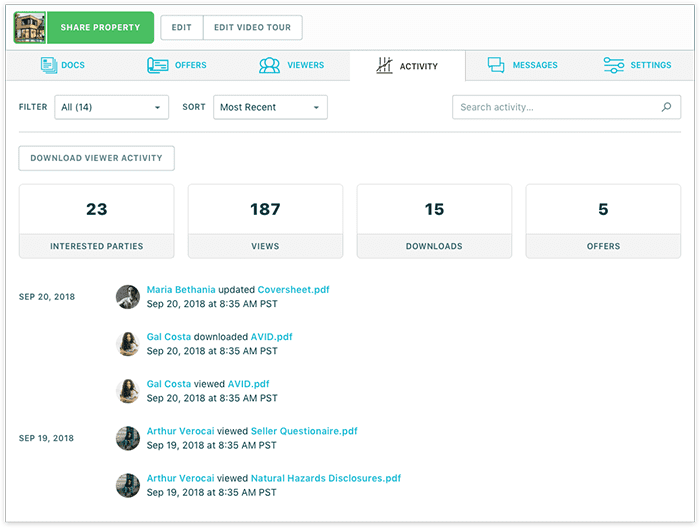
Task: Switch to the Messages tab
Action: coord(522,65)
